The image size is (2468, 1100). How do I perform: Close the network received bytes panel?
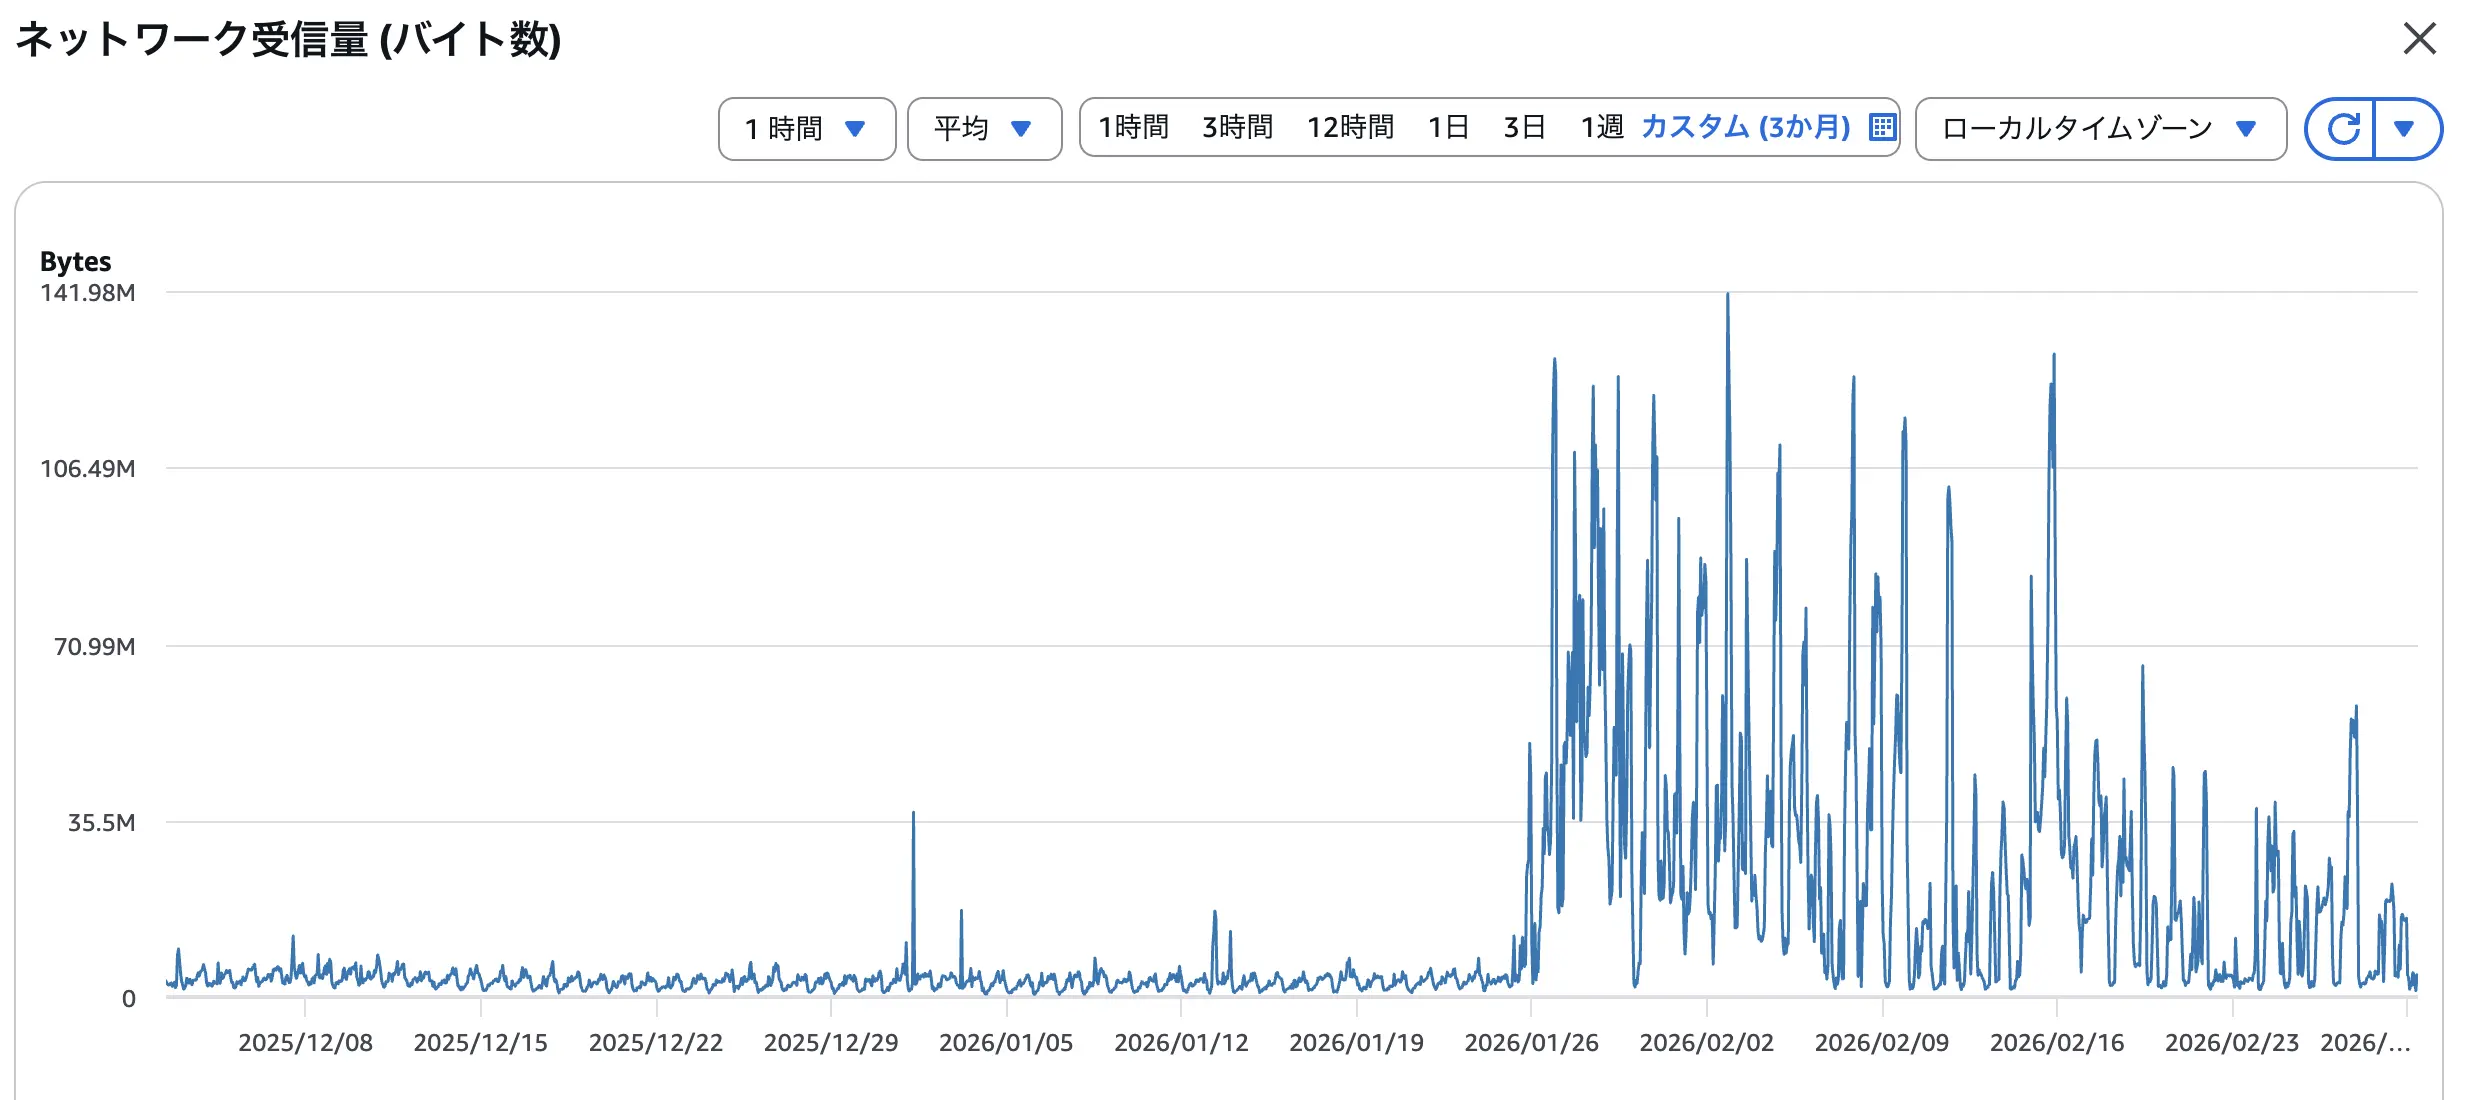[x=2419, y=39]
